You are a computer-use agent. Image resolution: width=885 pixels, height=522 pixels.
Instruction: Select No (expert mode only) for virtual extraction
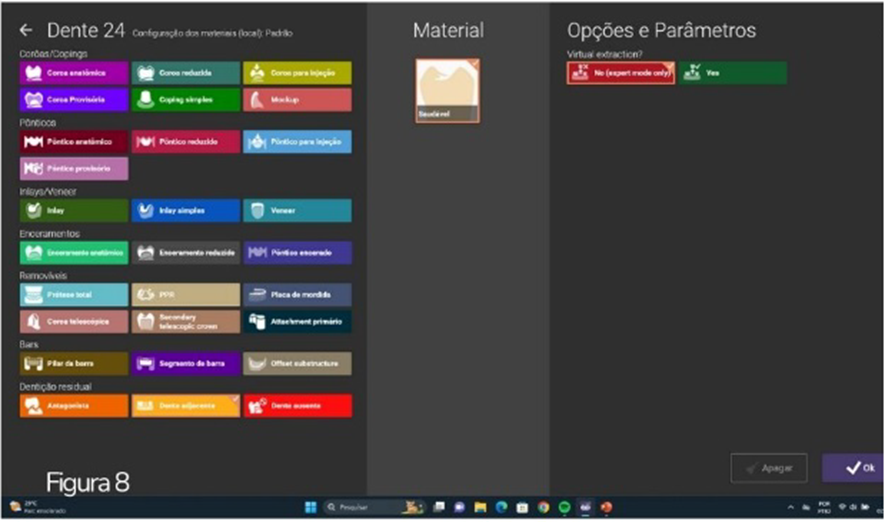[620, 73]
